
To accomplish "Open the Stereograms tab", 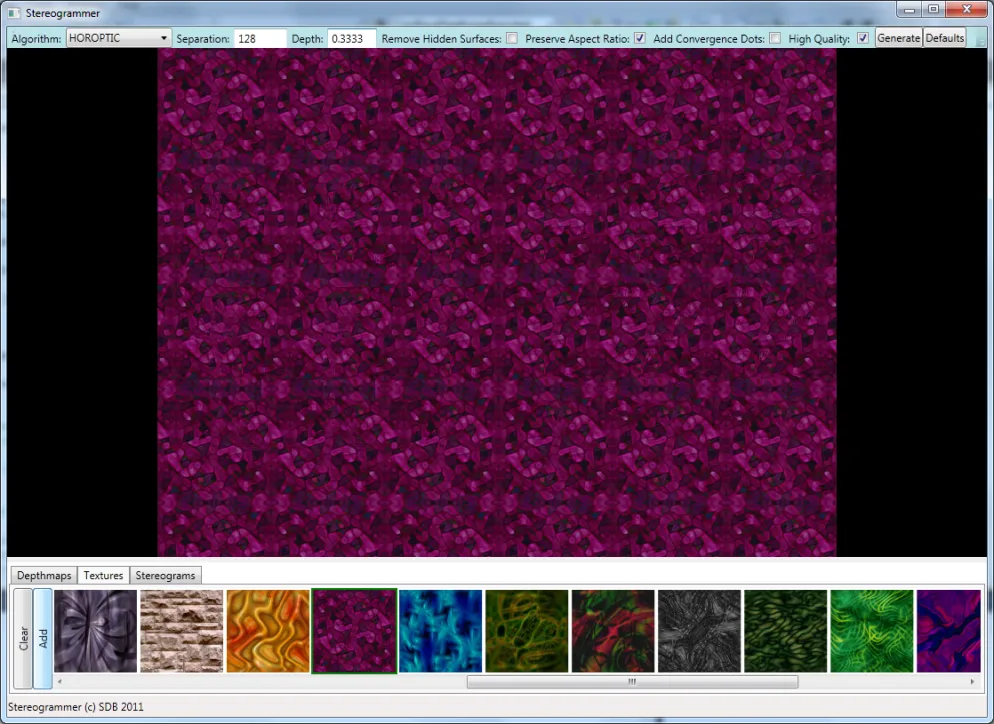I will 165,575.
